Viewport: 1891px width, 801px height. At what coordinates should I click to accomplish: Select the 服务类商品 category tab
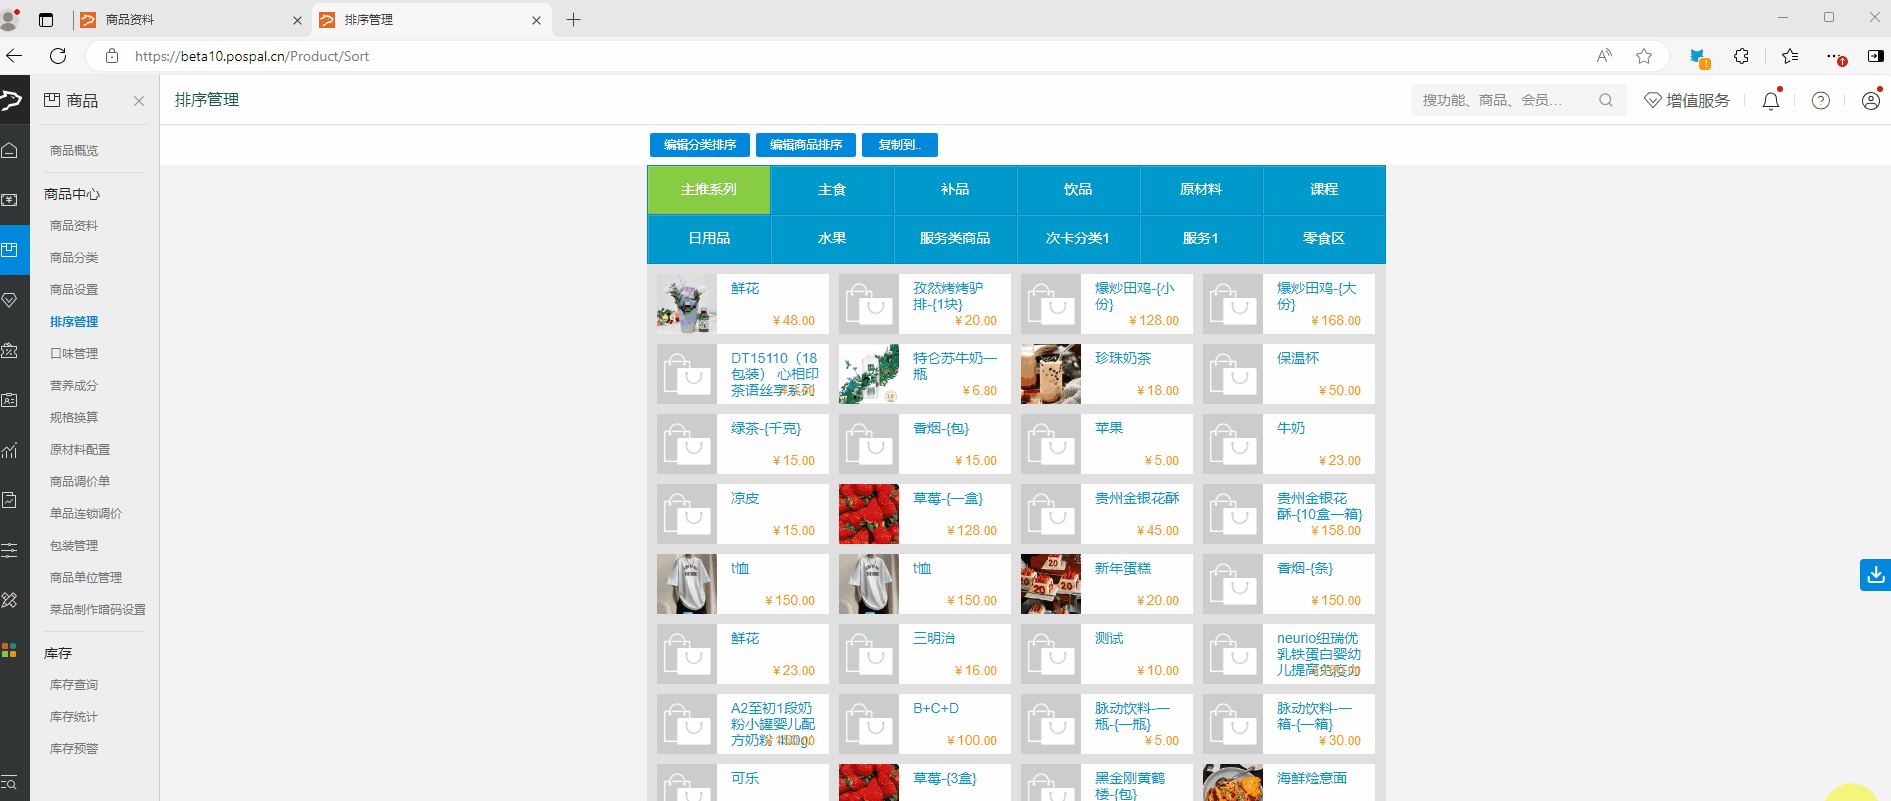tap(955, 239)
